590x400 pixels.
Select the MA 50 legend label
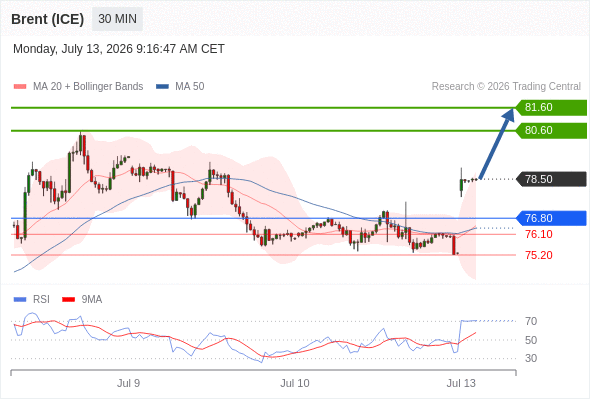coord(190,87)
